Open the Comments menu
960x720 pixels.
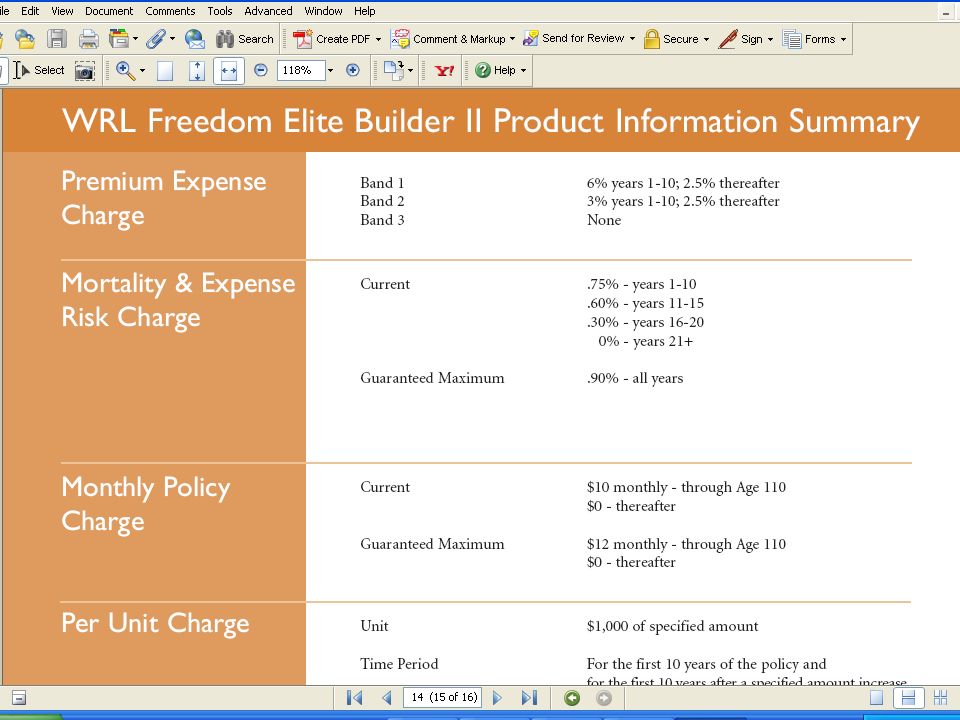coord(170,11)
